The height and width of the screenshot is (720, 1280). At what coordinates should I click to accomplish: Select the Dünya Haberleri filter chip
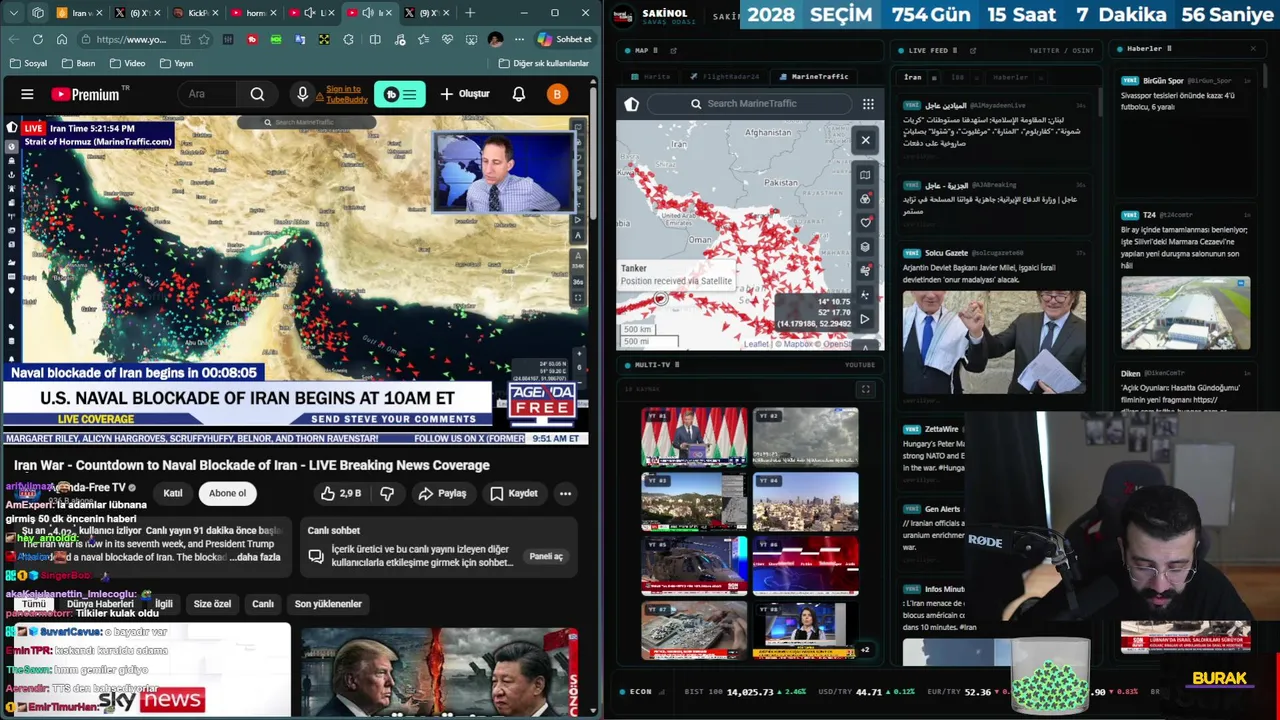click(x=100, y=604)
